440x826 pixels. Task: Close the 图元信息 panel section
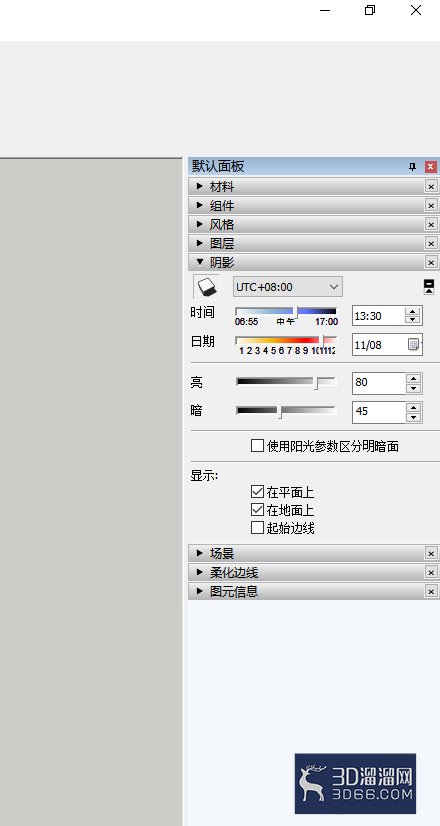431,592
